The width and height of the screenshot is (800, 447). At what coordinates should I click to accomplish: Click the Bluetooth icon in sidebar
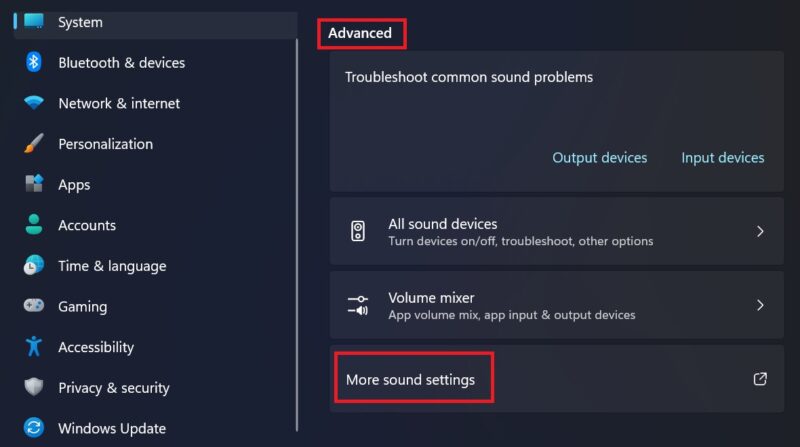pyautogui.click(x=34, y=62)
